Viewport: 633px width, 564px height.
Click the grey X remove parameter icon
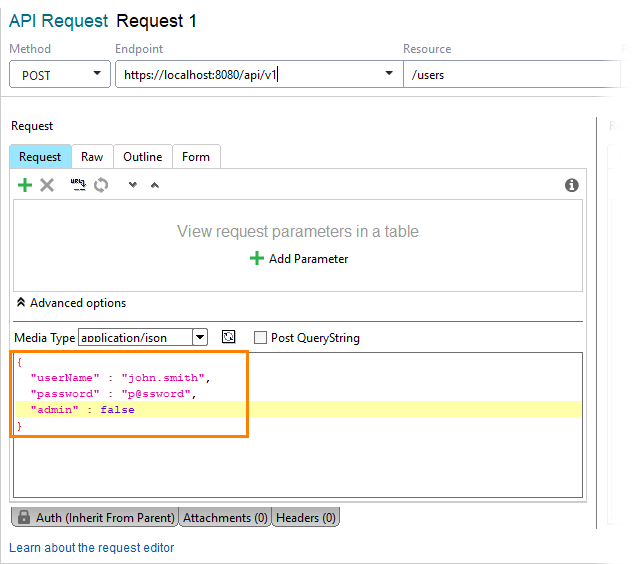[47, 185]
